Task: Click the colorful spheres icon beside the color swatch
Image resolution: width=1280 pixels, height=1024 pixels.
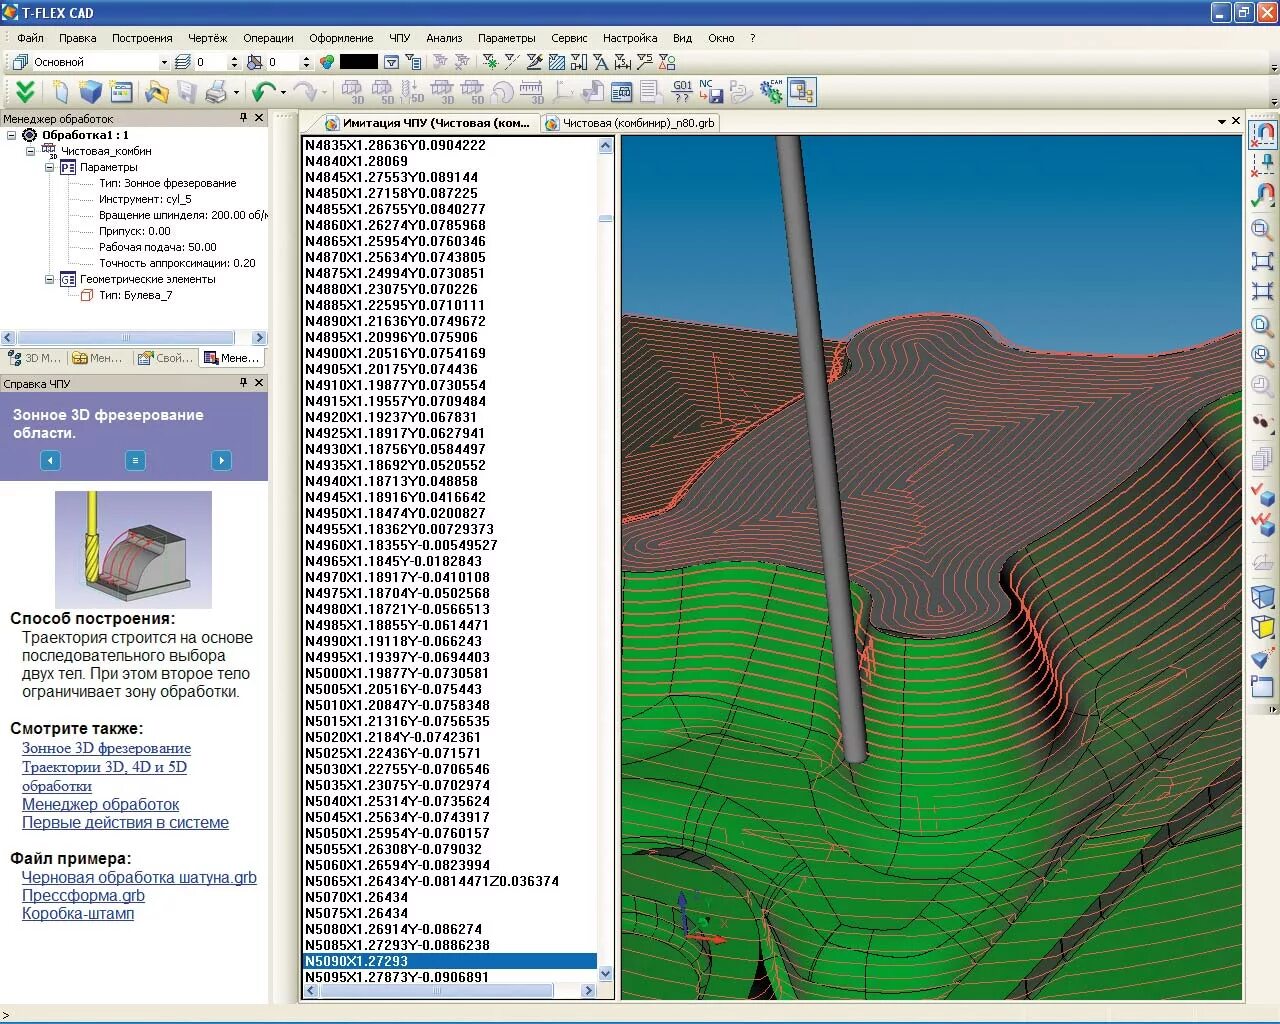Action: click(327, 62)
